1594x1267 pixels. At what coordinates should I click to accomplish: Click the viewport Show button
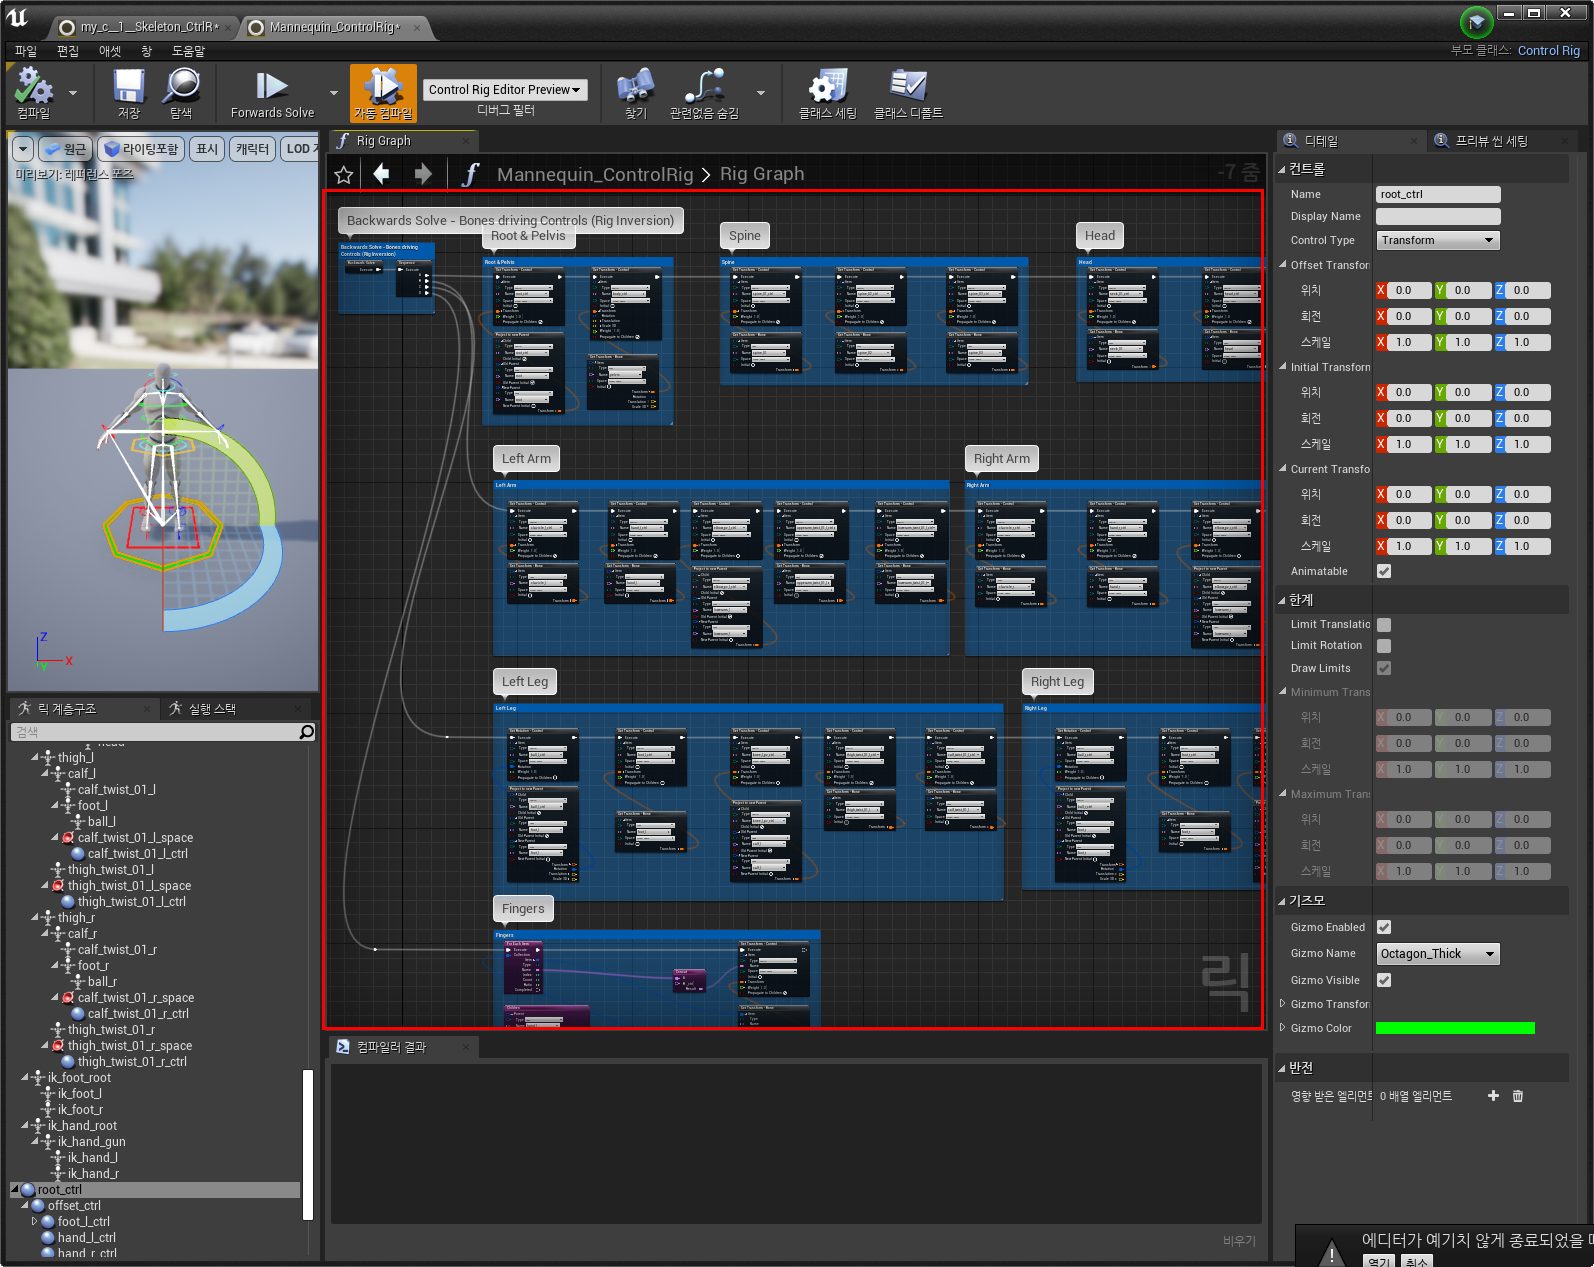207,149
